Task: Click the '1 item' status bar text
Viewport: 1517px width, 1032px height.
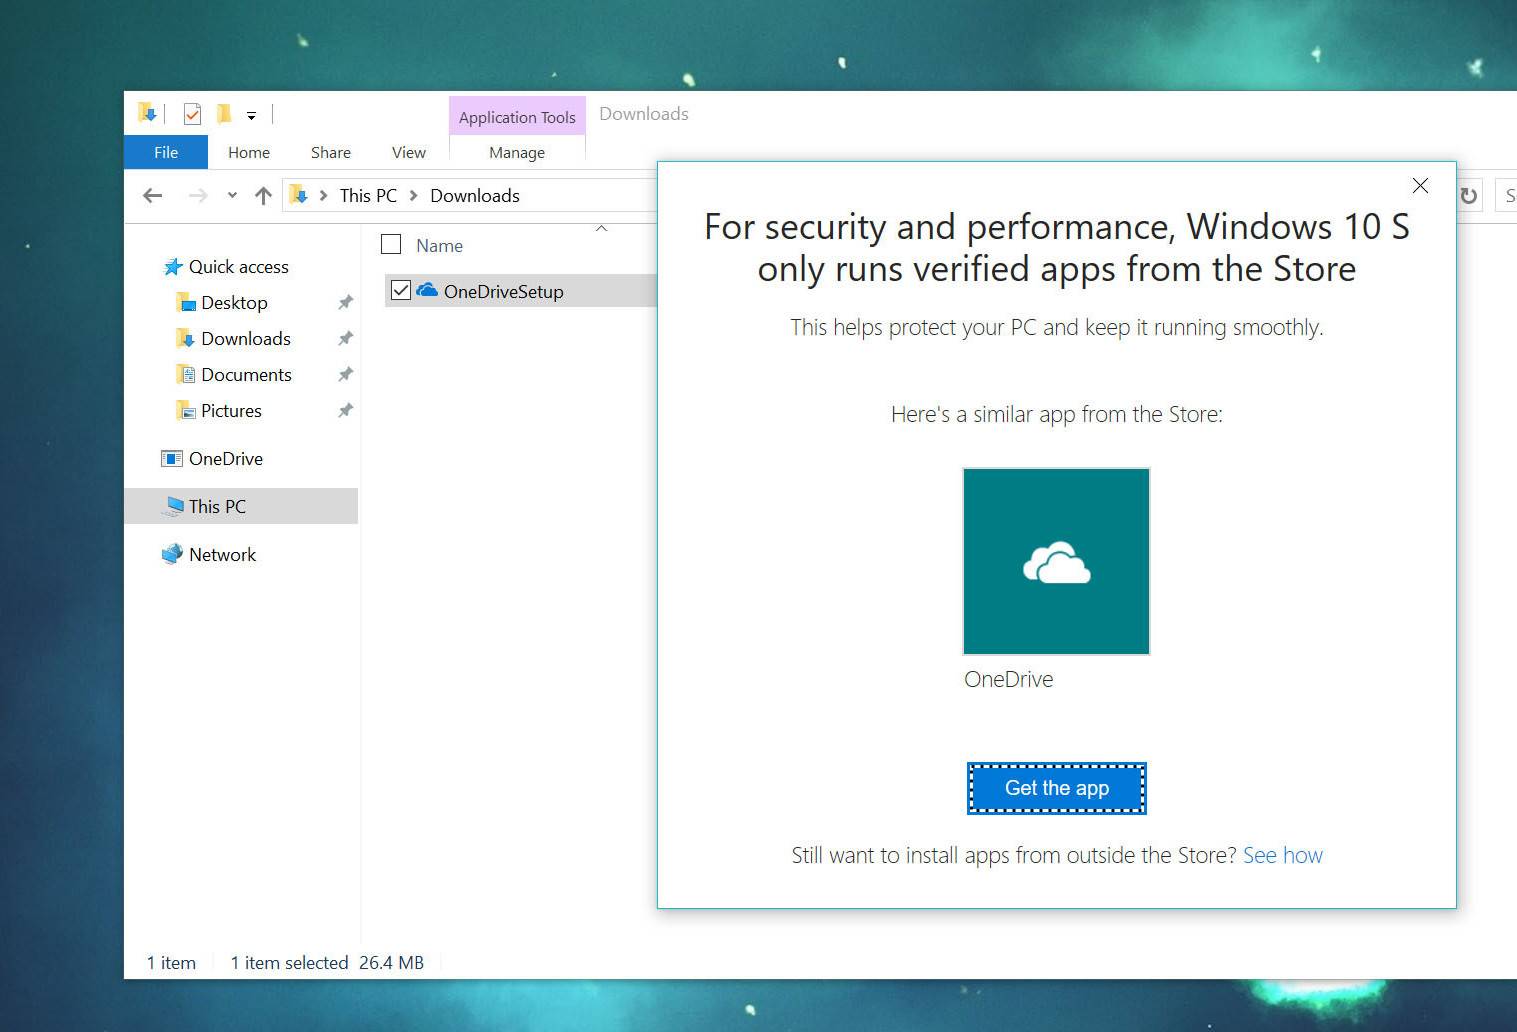Action: [x=171, y=963]
